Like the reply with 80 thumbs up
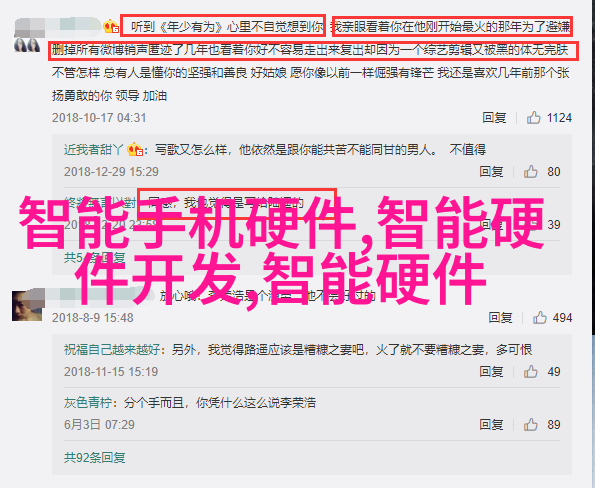Image resolution: width=595 pixels, height=488 pixels. pyautogui.click(x=530, y=172)
